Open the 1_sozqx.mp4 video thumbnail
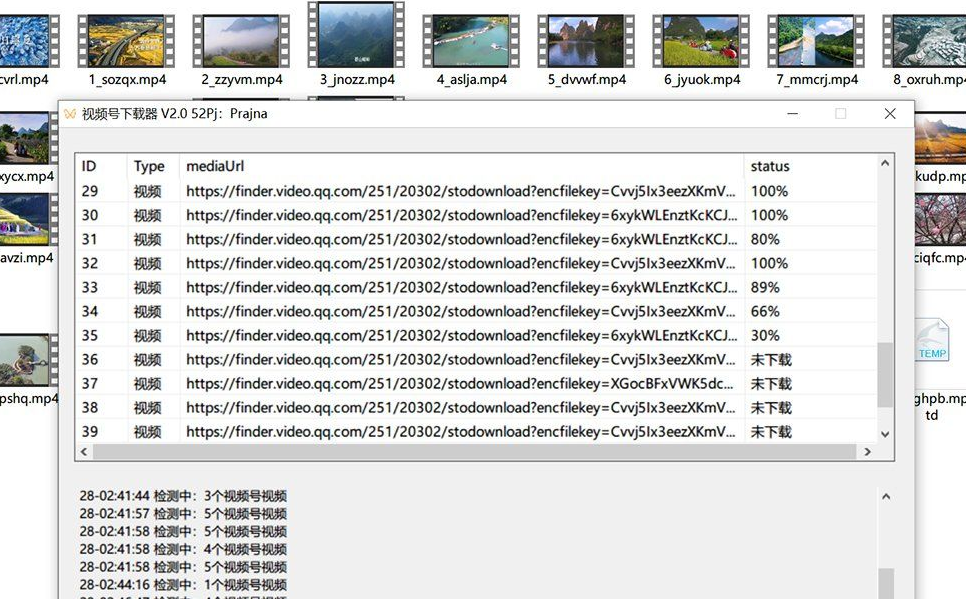 (126, 37)
